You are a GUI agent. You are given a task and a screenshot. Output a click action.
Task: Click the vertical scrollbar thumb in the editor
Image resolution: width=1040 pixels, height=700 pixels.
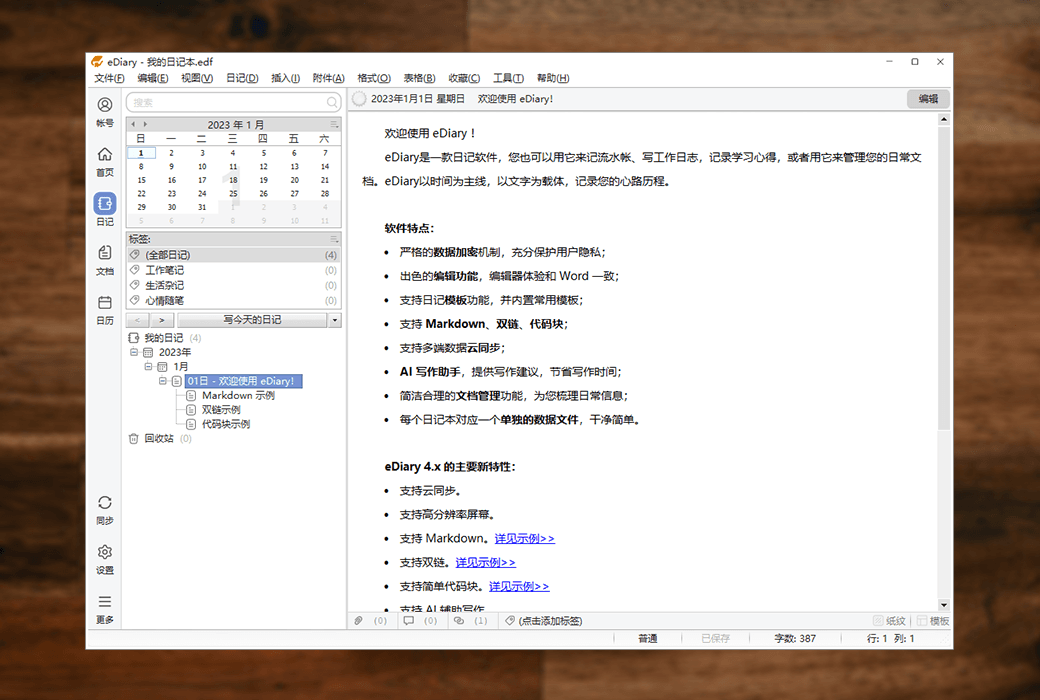tap(944, 279)
